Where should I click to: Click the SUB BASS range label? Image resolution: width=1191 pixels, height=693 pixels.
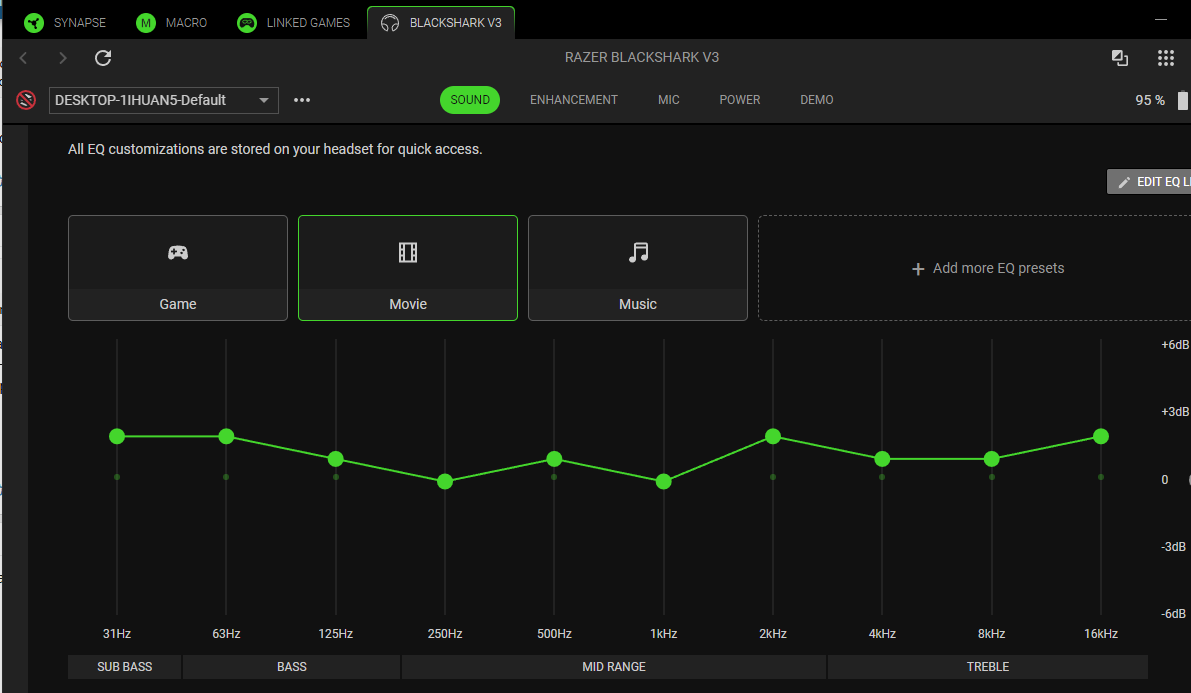[125, 666]
